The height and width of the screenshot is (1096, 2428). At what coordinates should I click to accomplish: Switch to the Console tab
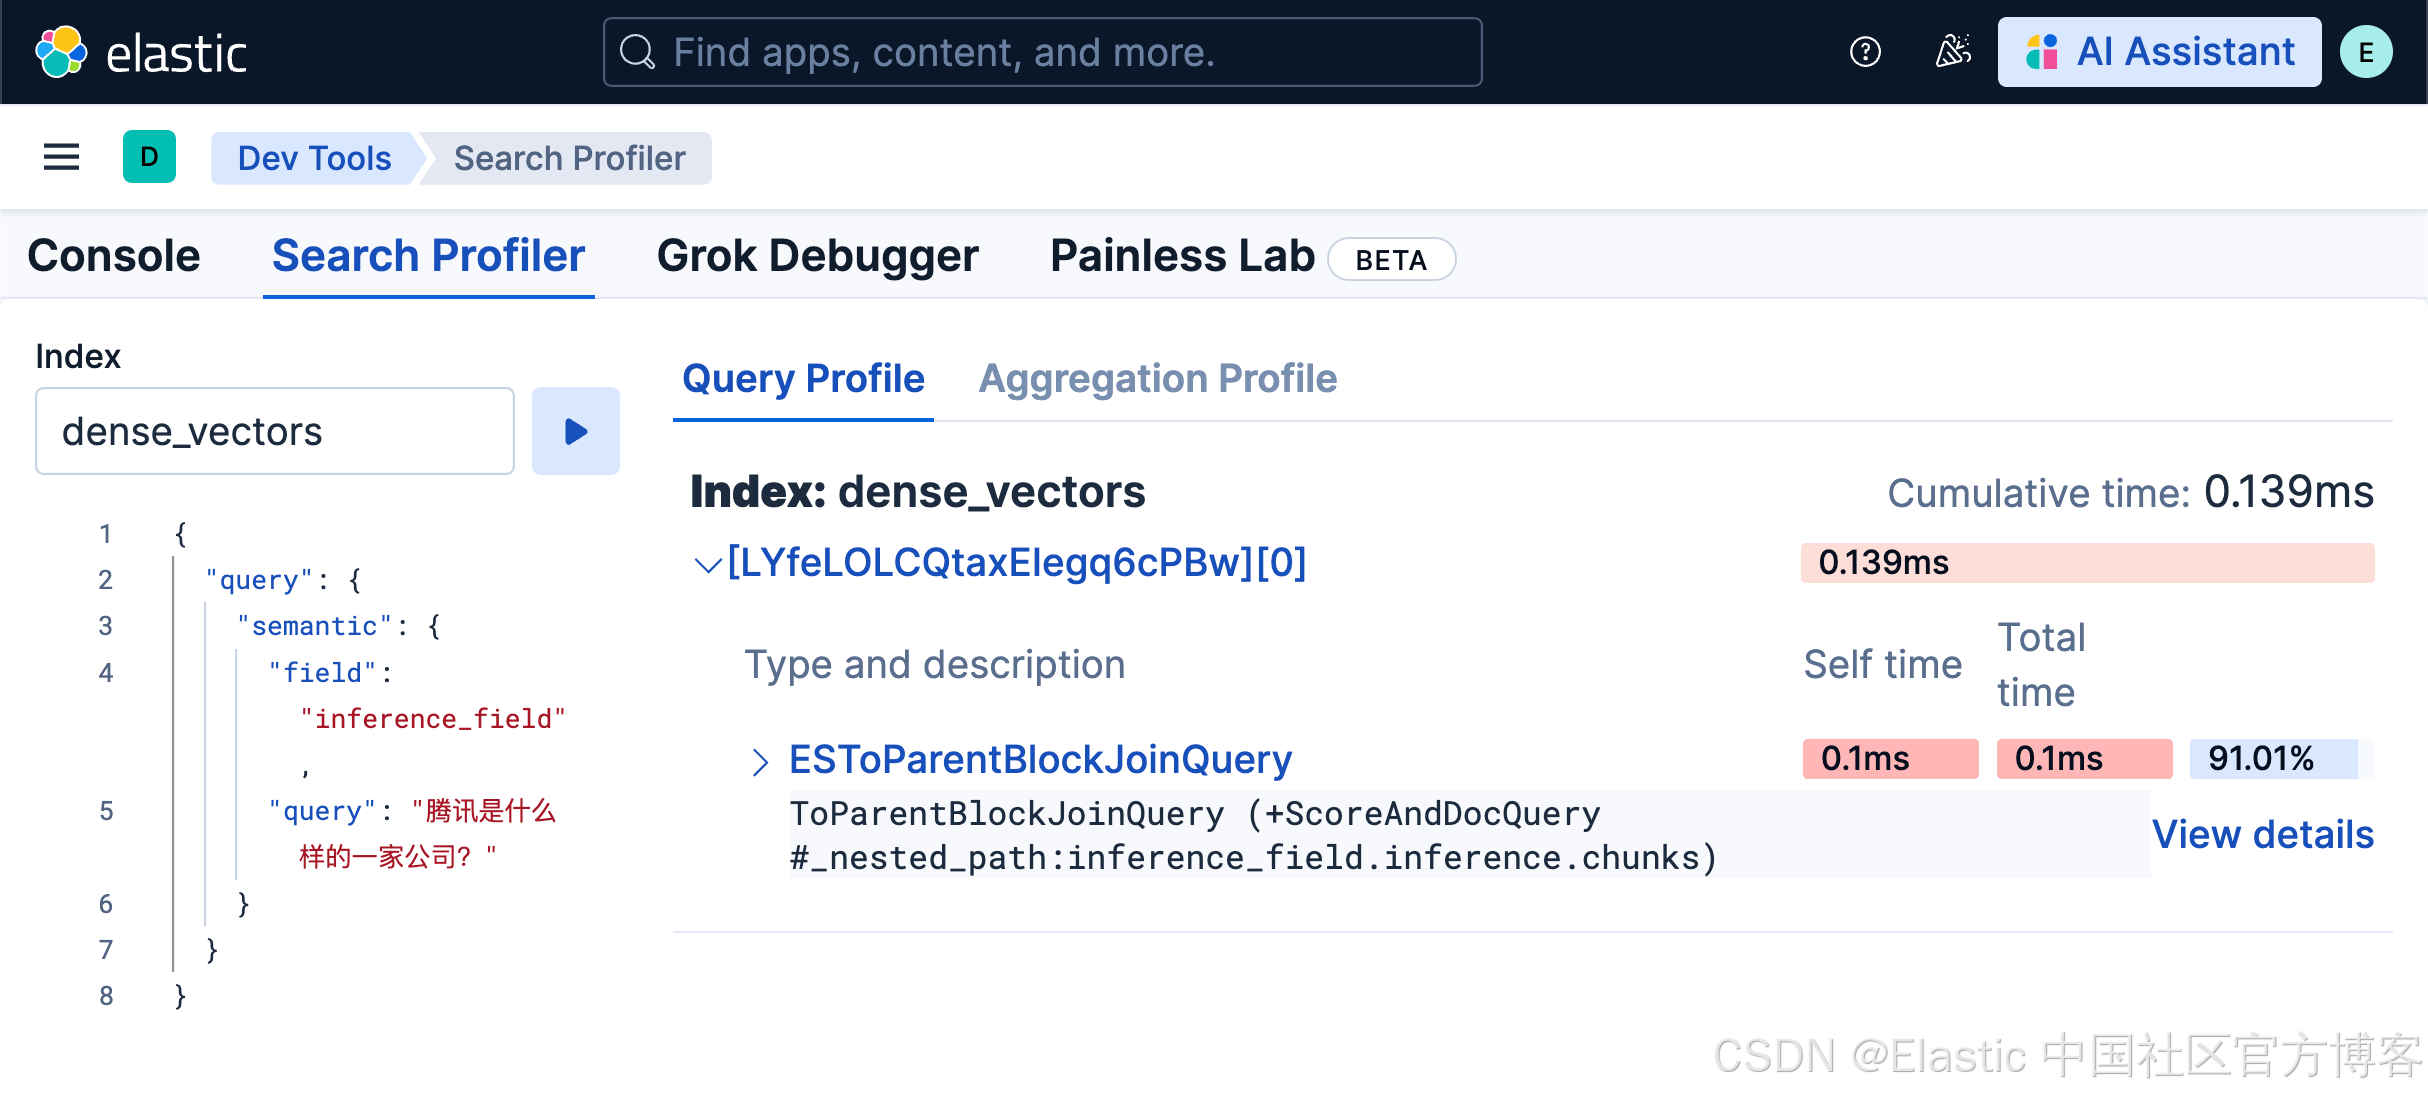click(114, 256)
